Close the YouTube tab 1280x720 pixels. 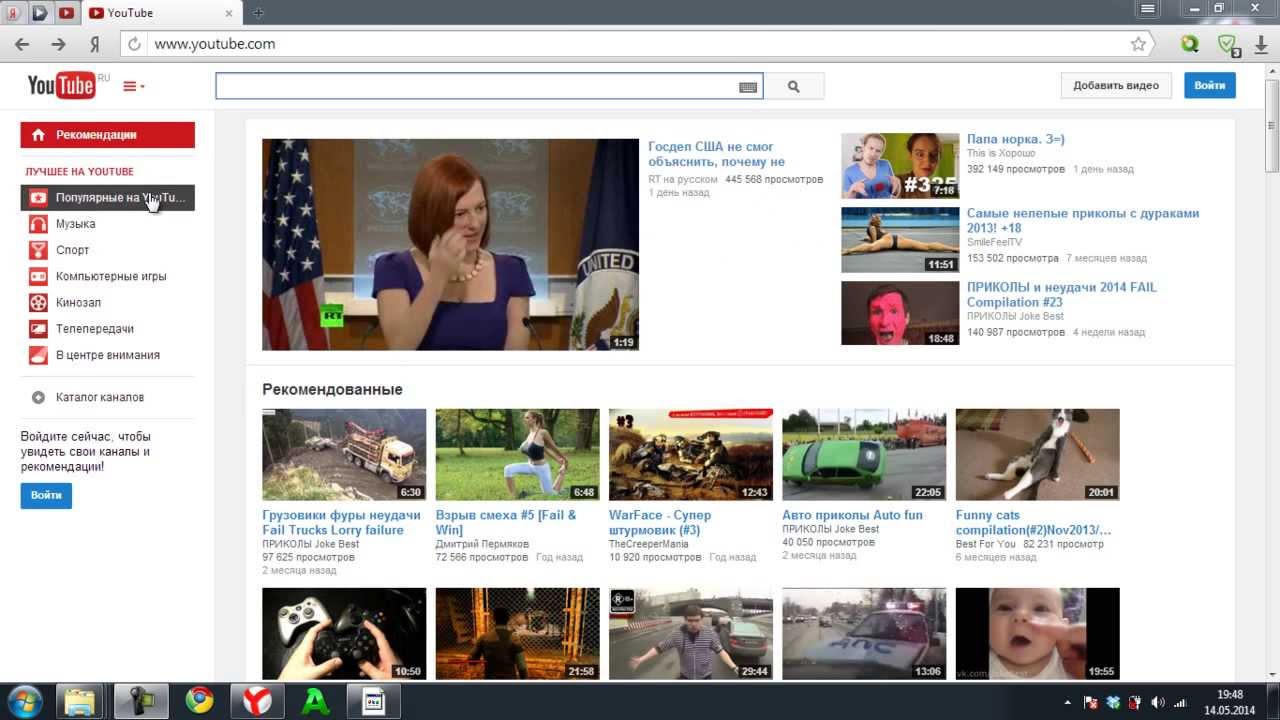pyautogui.click(x=228, y=13)
